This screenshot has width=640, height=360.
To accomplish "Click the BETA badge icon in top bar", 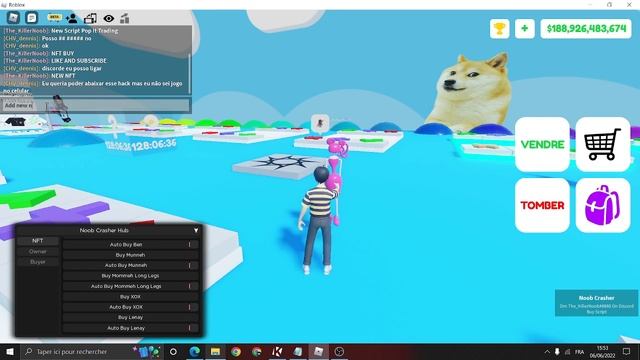I will click(54, 17).
